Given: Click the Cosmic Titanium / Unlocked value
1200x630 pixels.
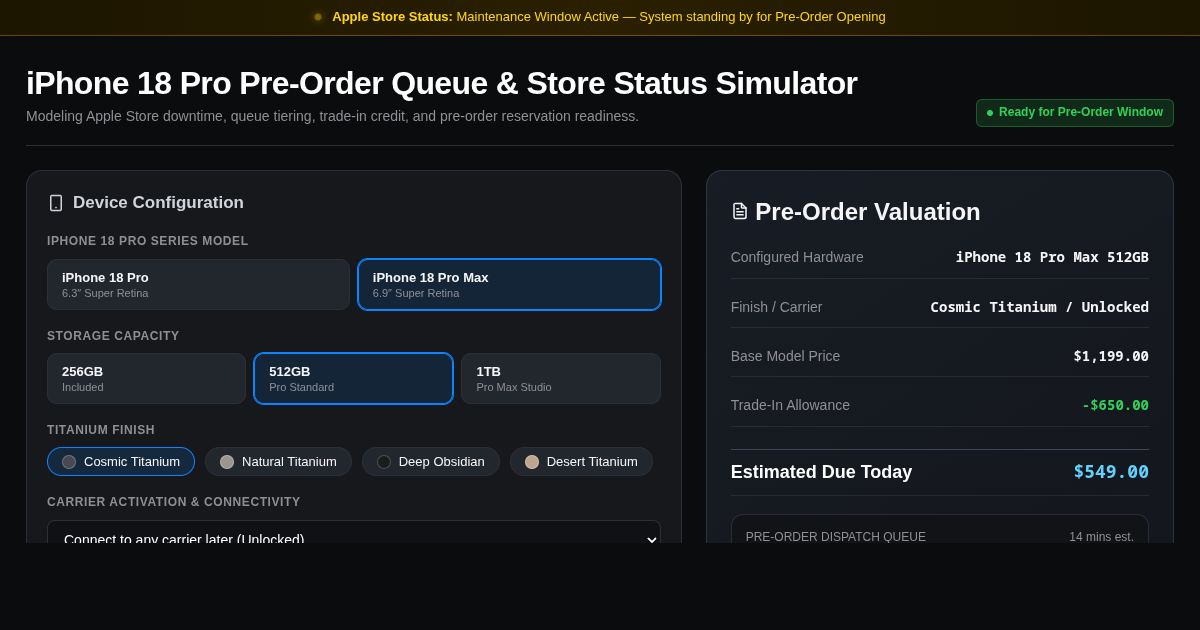Looking at the screenshot, I should coord(1039,307).
